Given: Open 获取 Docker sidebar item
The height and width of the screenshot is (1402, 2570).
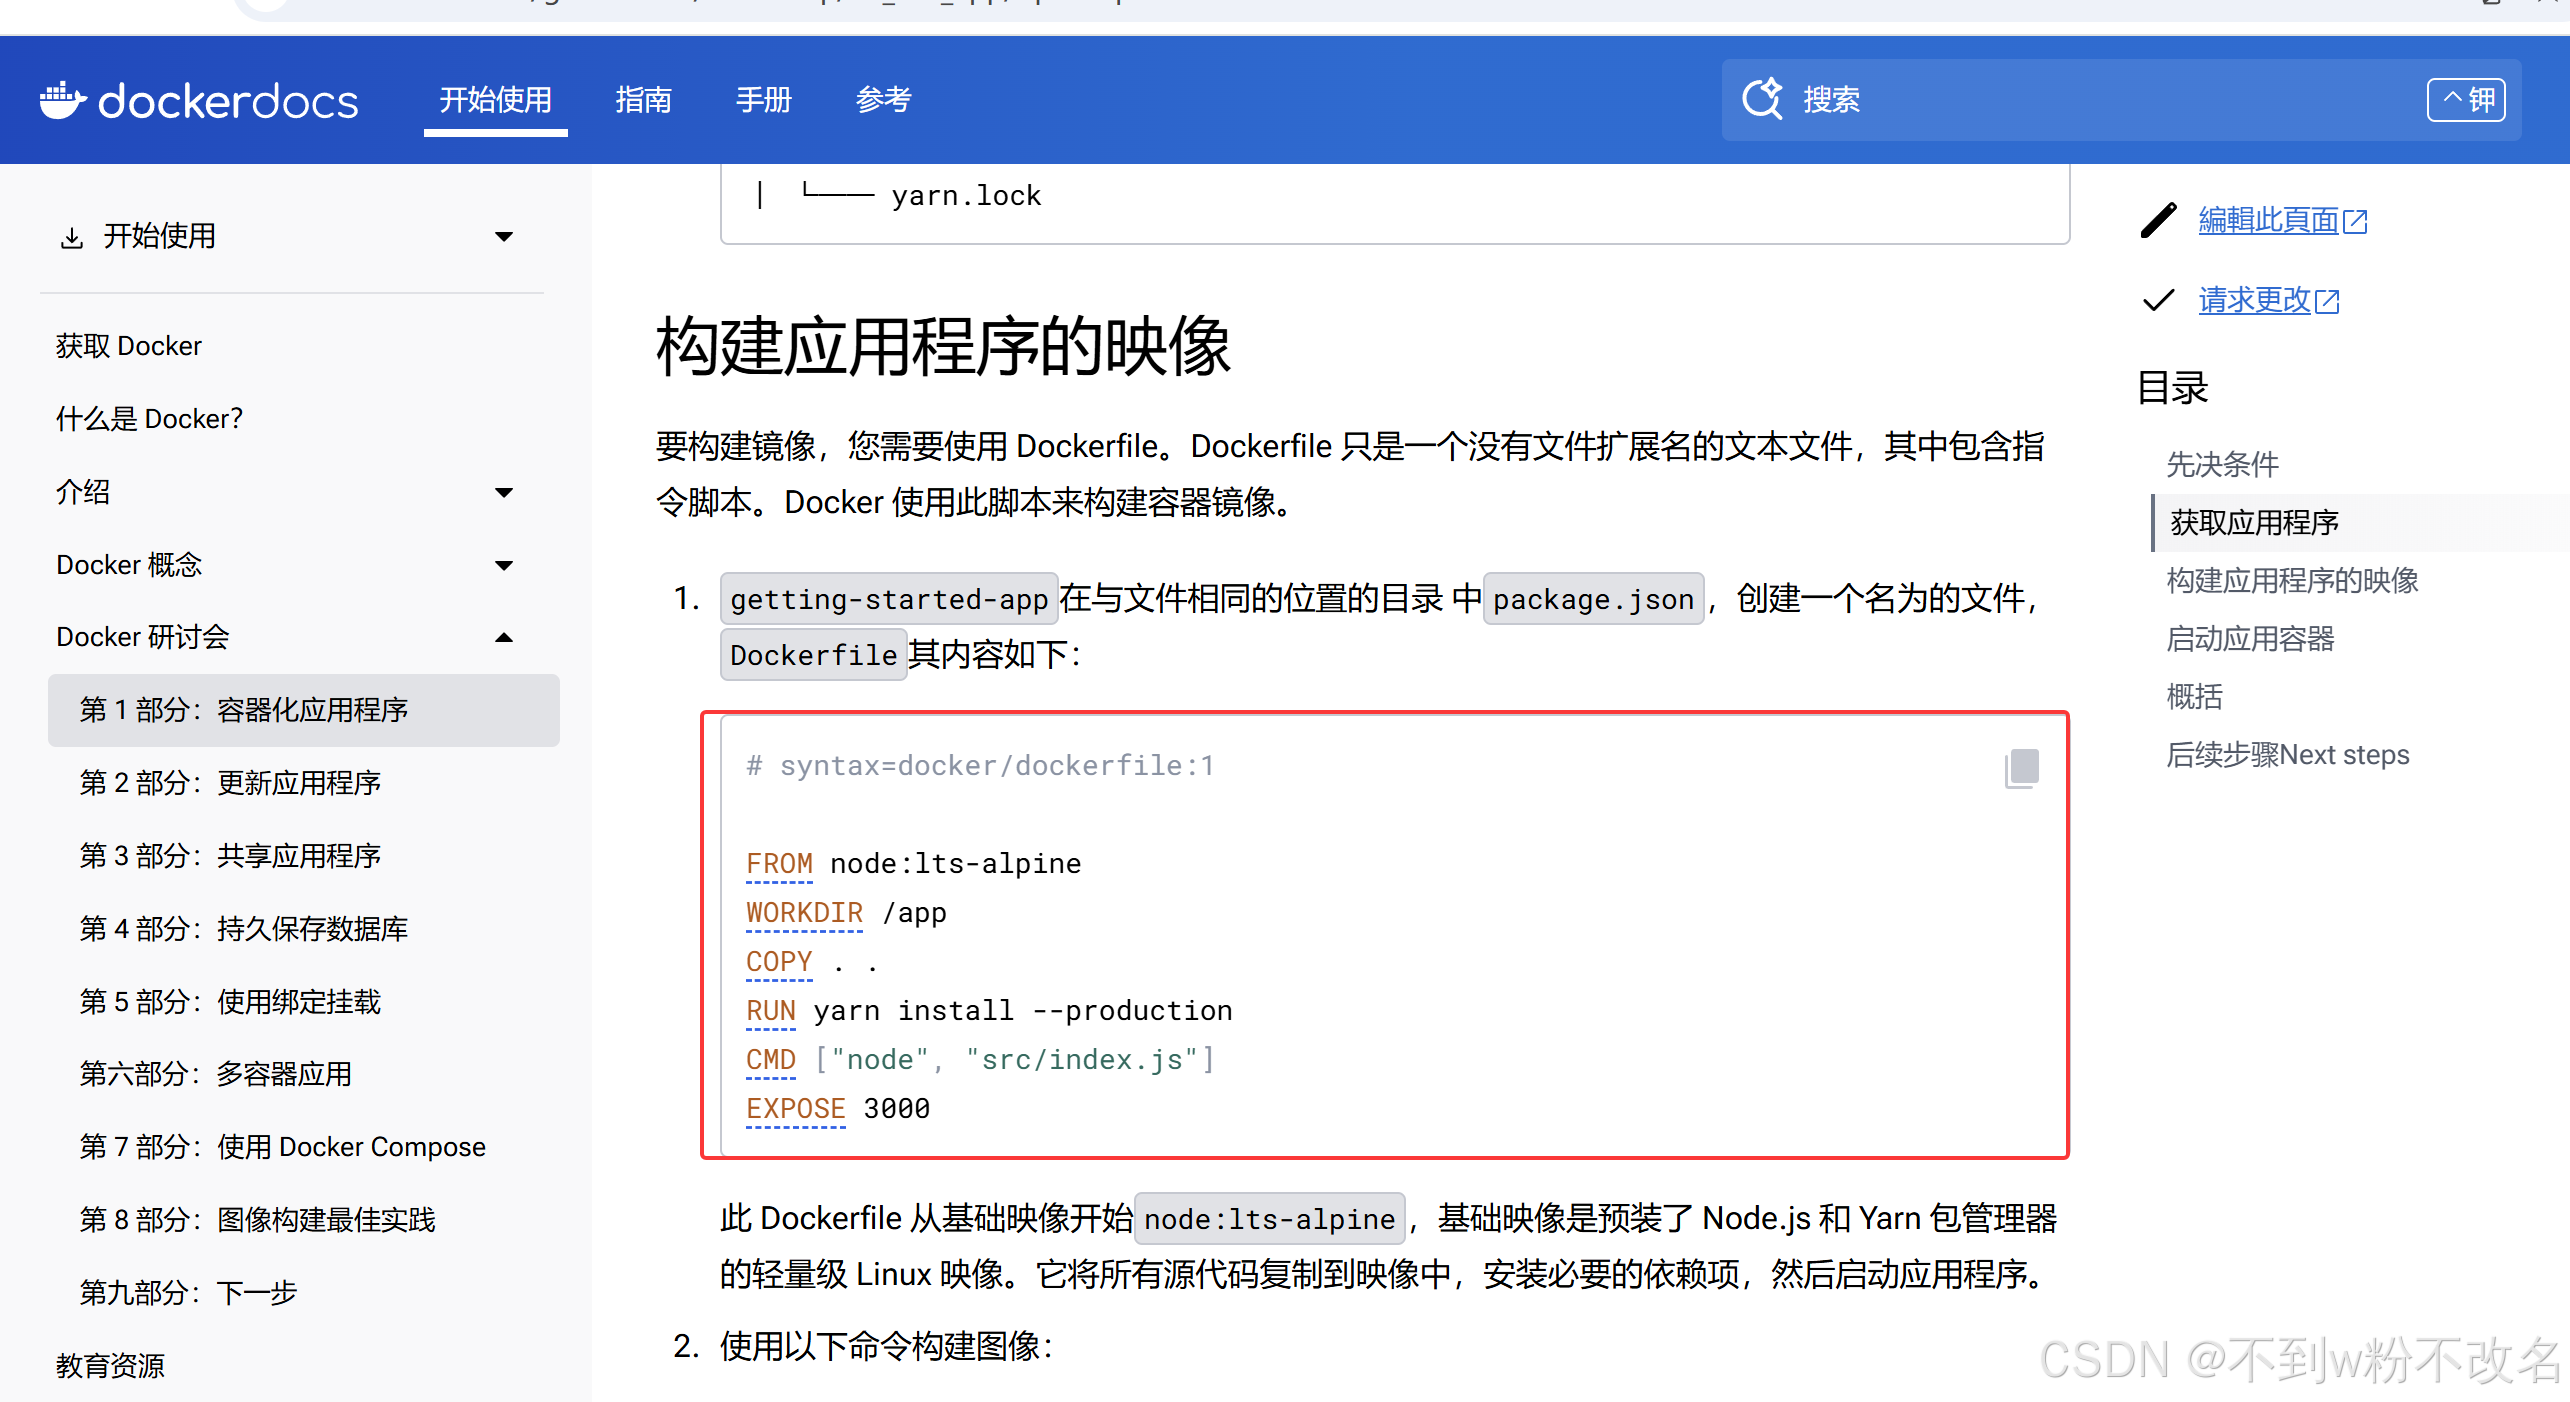Looking at the screenshot, I should (128, 346).
